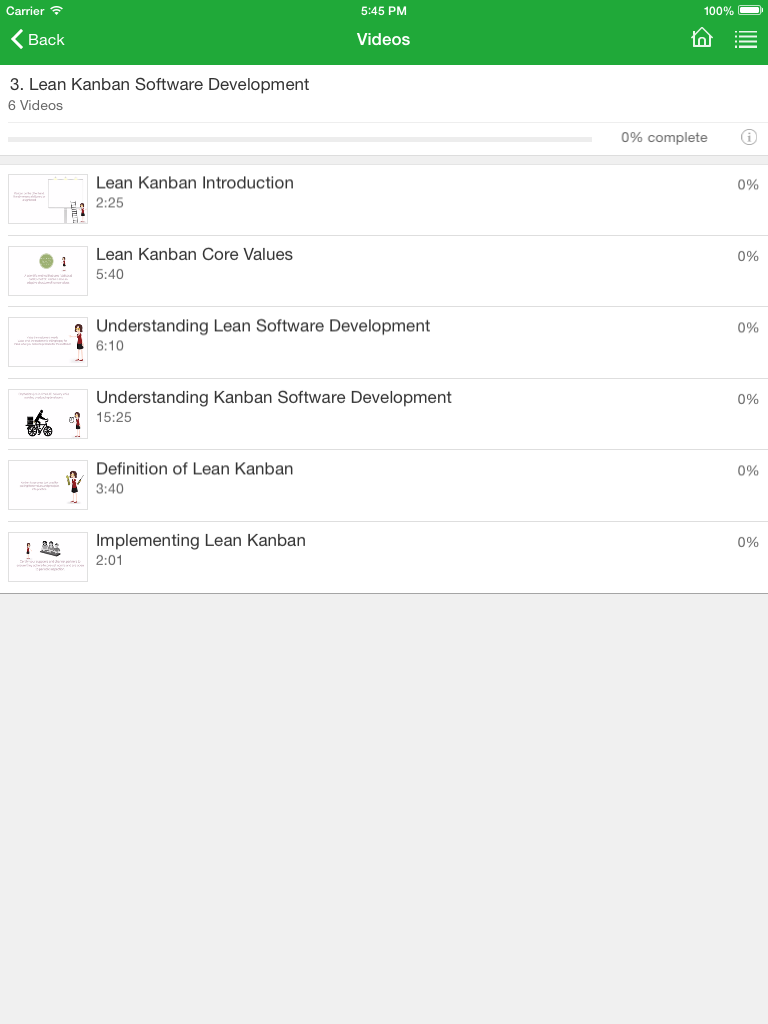
Task: Play Implementing Lean Kanban video
Action: (201, 540)
